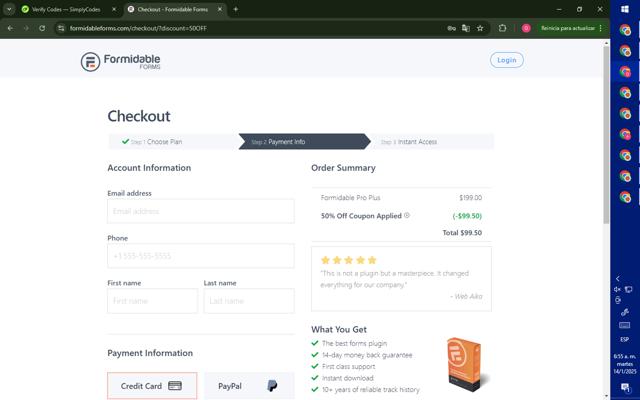Close the Verify Codes tab

tap(114, 9)
